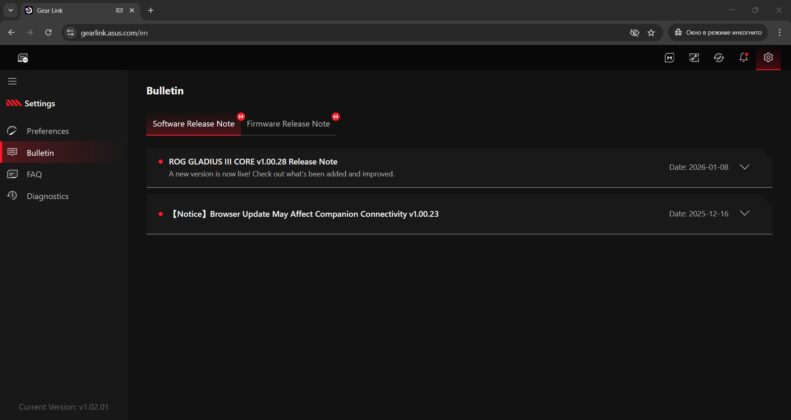Screen dimensions: 791x420
Task: Select the Preferences icon in the sidebar
Action: [x=12, y=131]
